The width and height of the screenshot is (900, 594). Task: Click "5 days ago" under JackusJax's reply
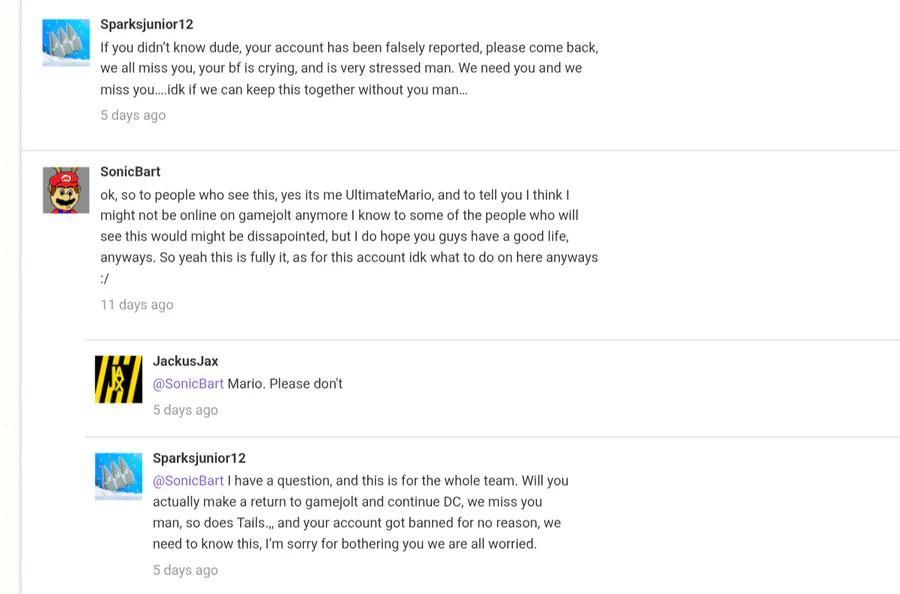point(185,410)
